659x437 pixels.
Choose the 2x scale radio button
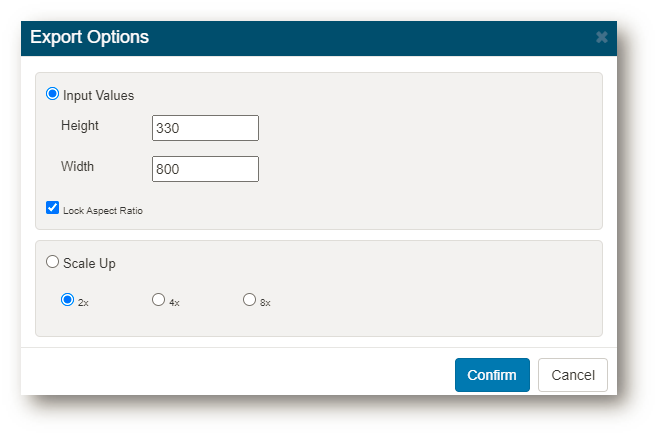[67, 300]
